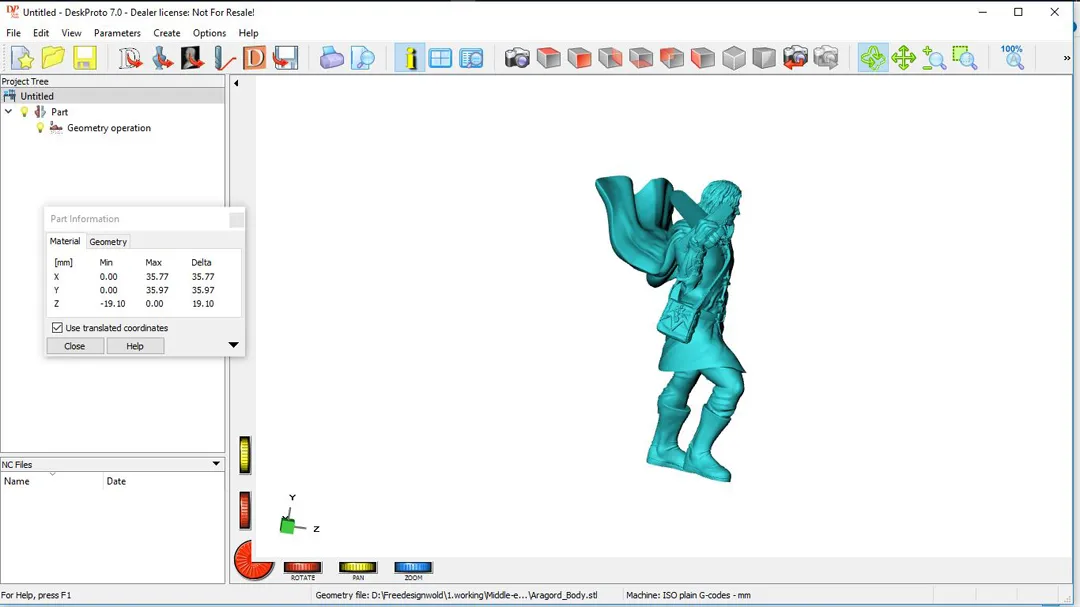This screenshot has width=1080, height=607.
Task: Click the camera icon with red arrow
Action: 795,58
